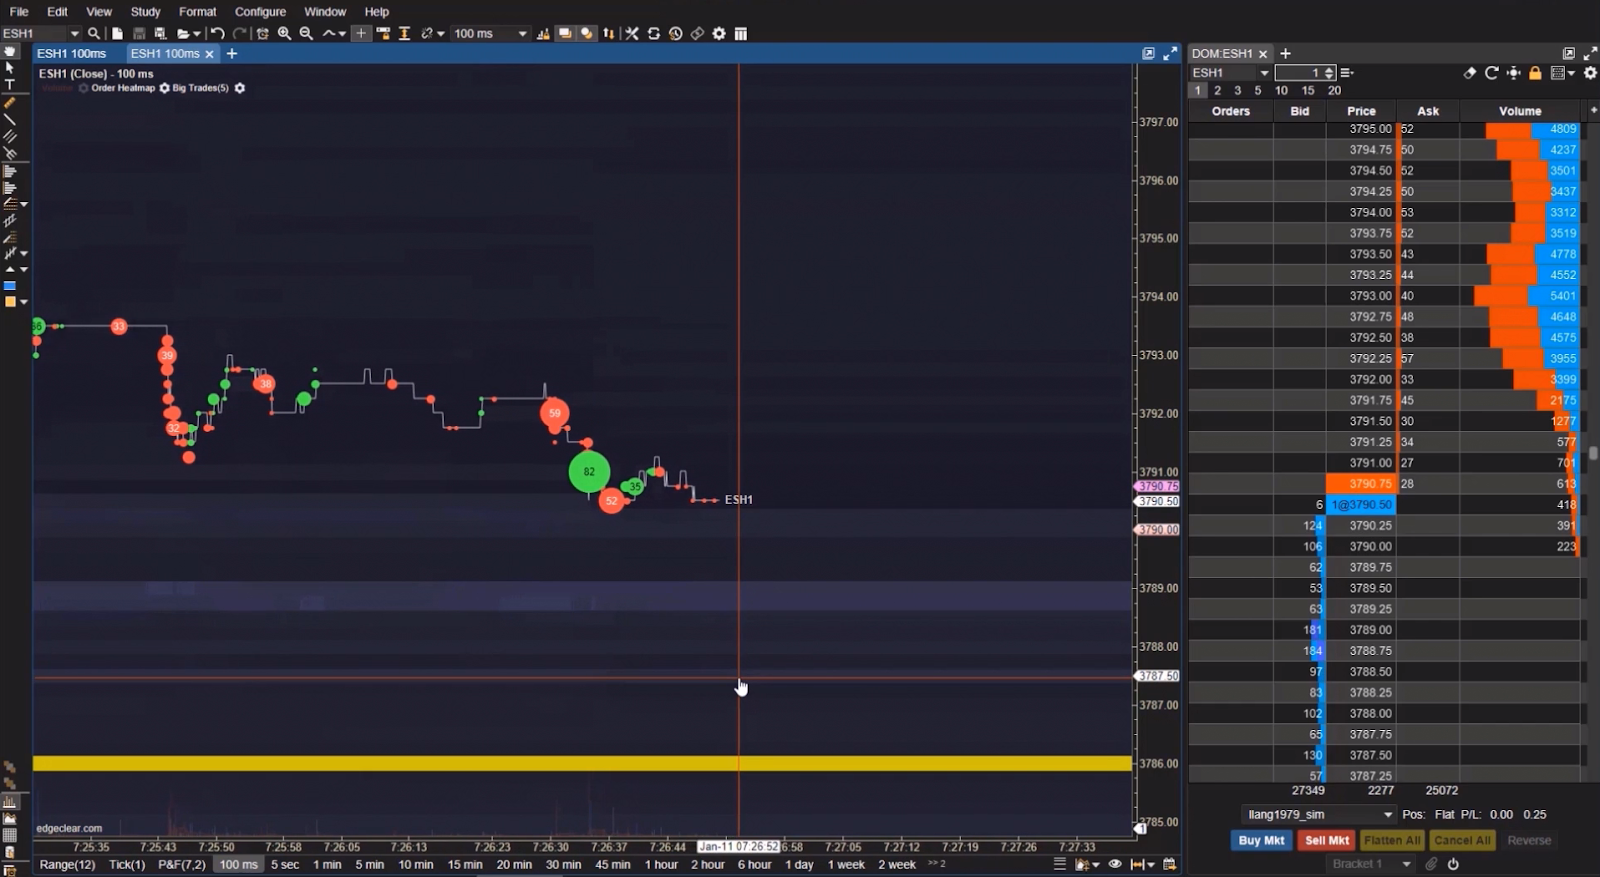Open DOM settings gear icon
Viewport: 1600px width, 877px height.
[1590, 73]
